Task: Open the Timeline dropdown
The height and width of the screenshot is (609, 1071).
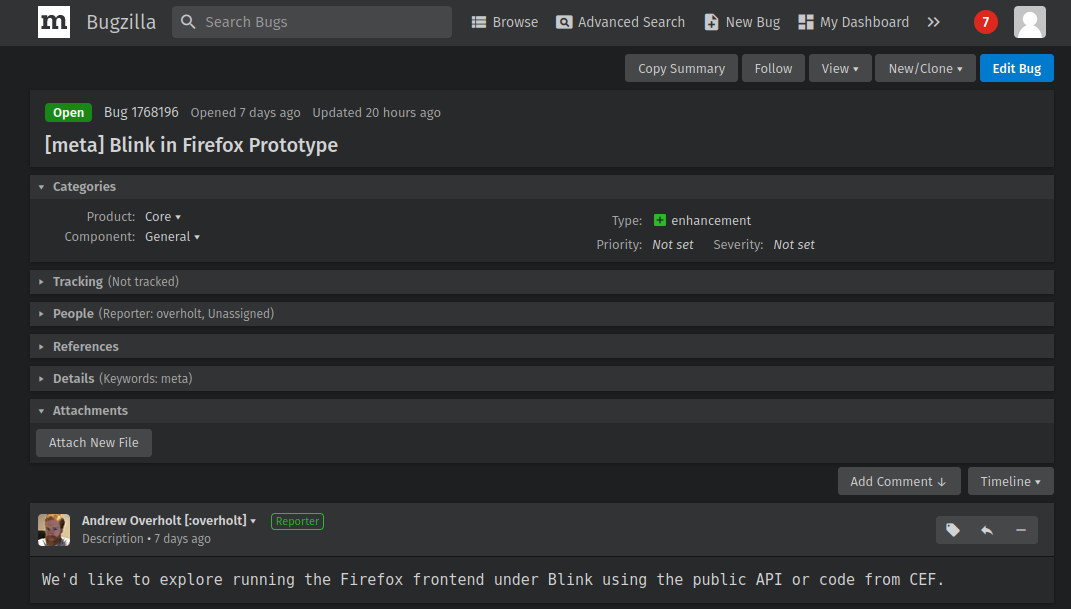Action: (x=1010, y=481)
